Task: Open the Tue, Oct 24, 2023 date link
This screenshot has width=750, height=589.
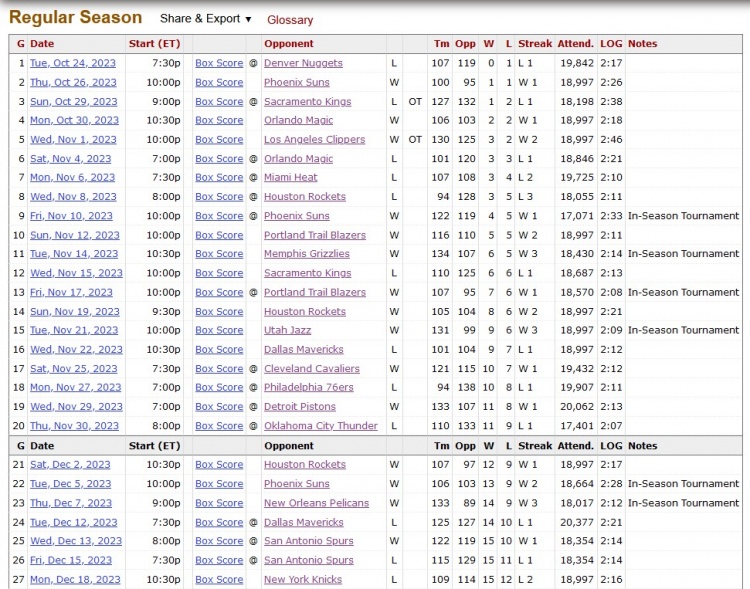Action: point(72,63)
